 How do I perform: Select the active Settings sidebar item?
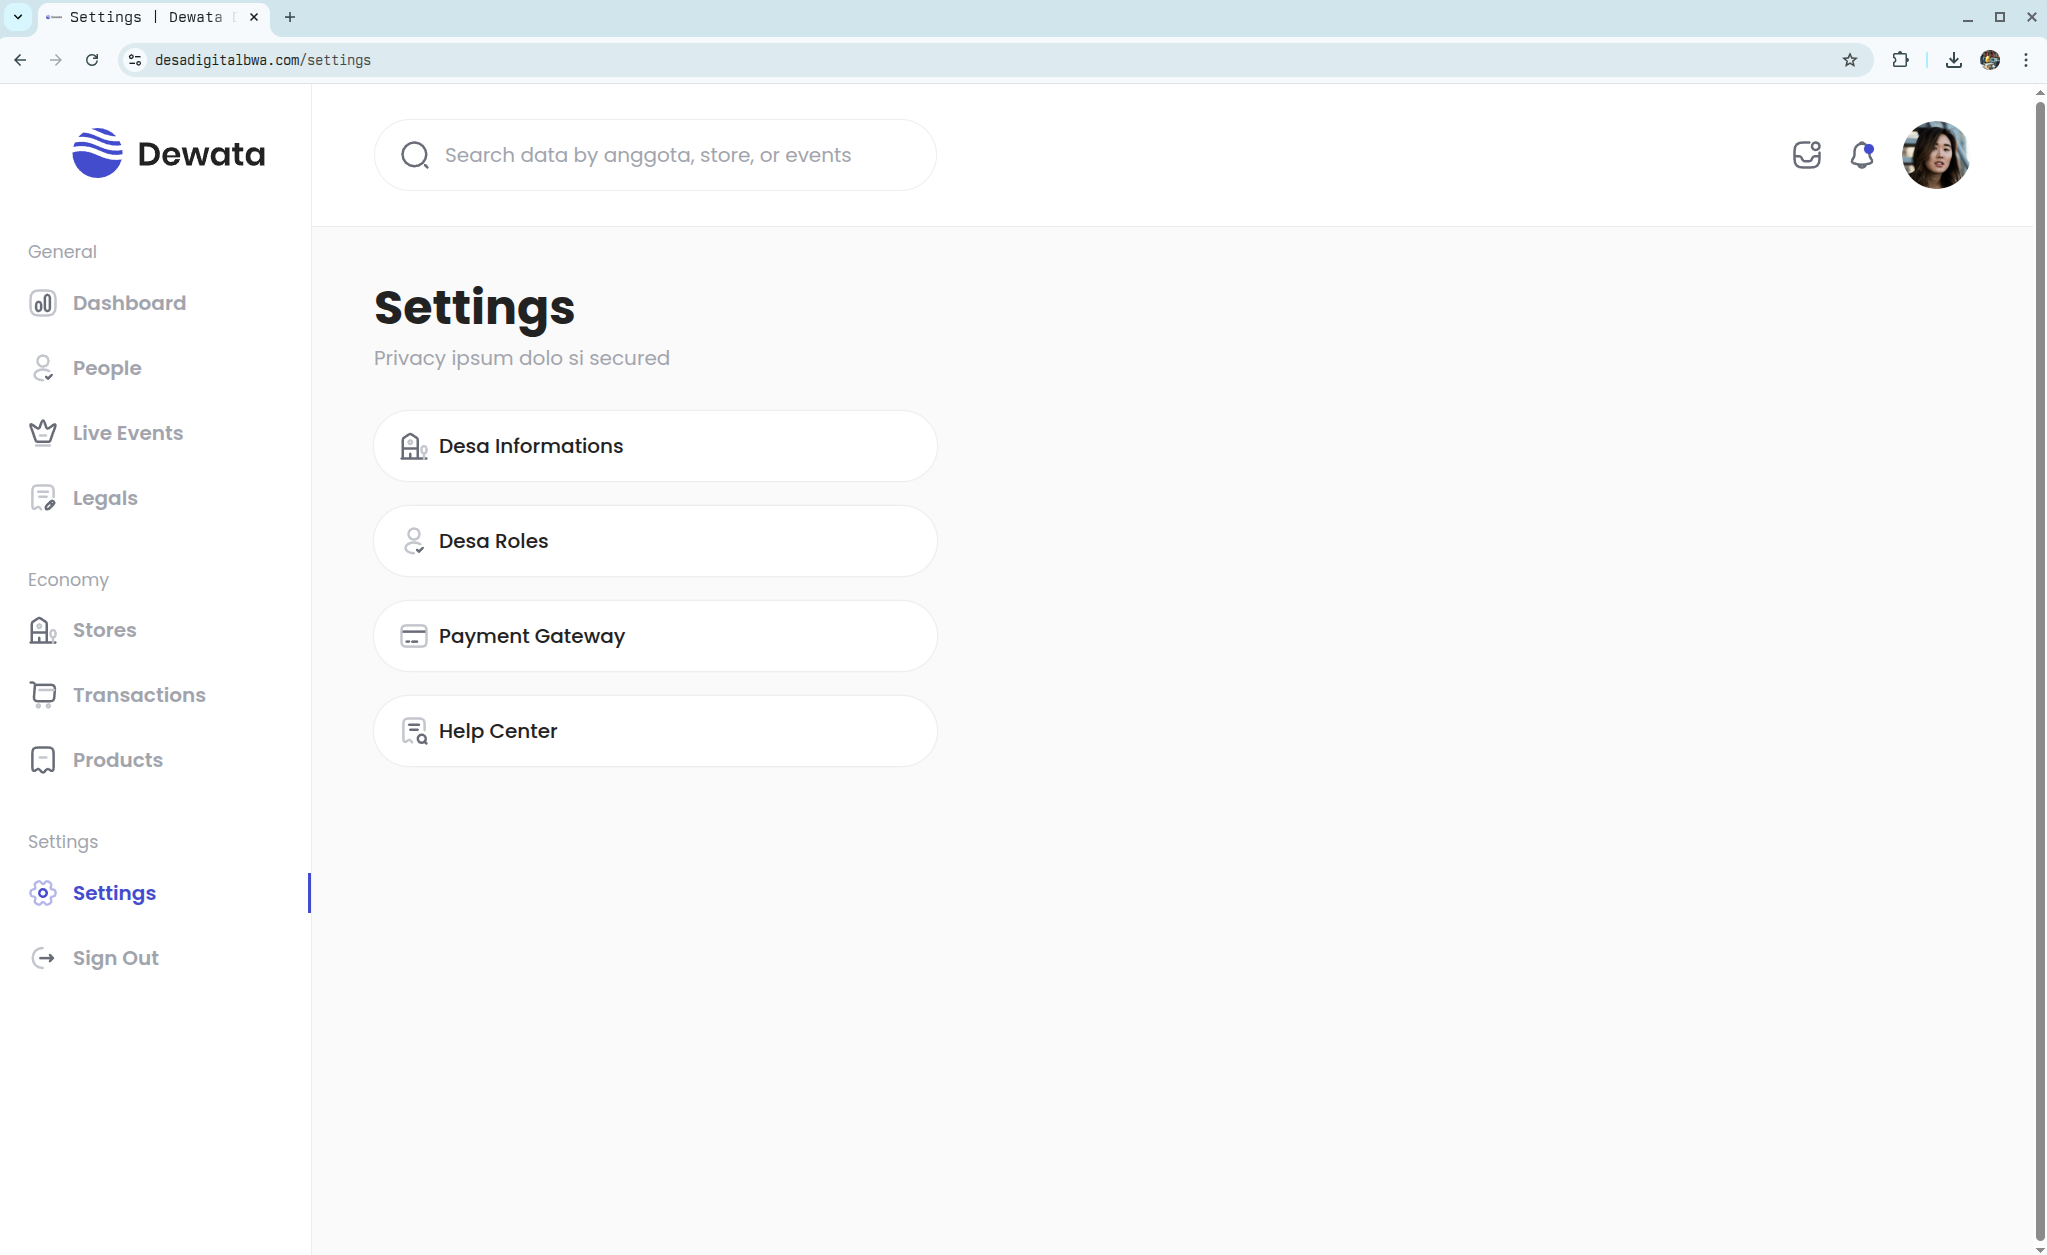[x=114, y=893]
